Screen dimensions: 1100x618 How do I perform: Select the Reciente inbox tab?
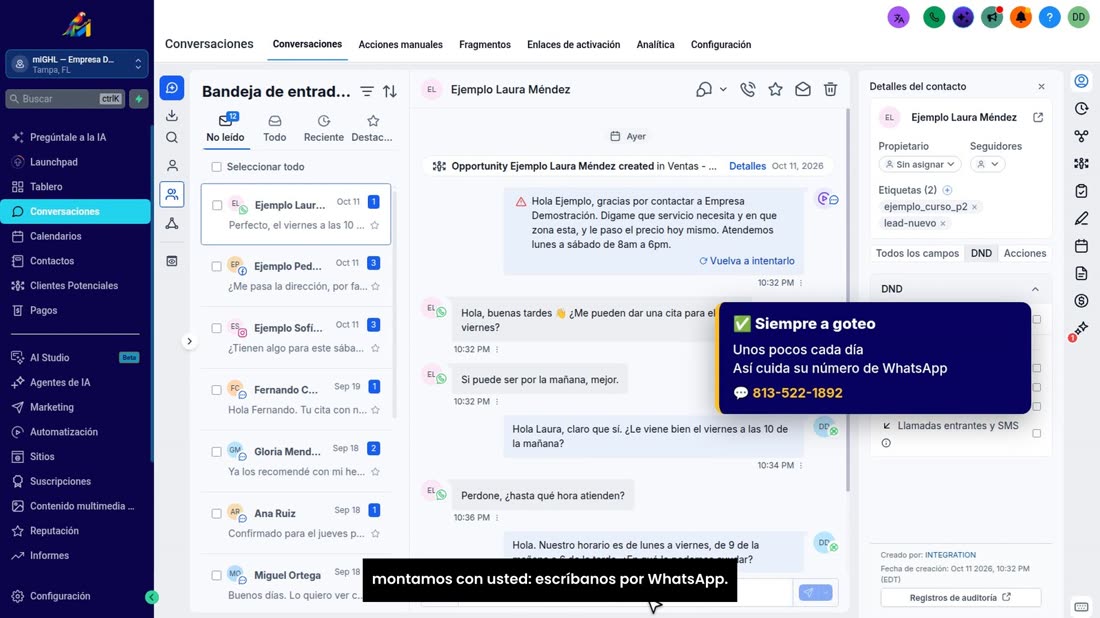coord(323,129)
